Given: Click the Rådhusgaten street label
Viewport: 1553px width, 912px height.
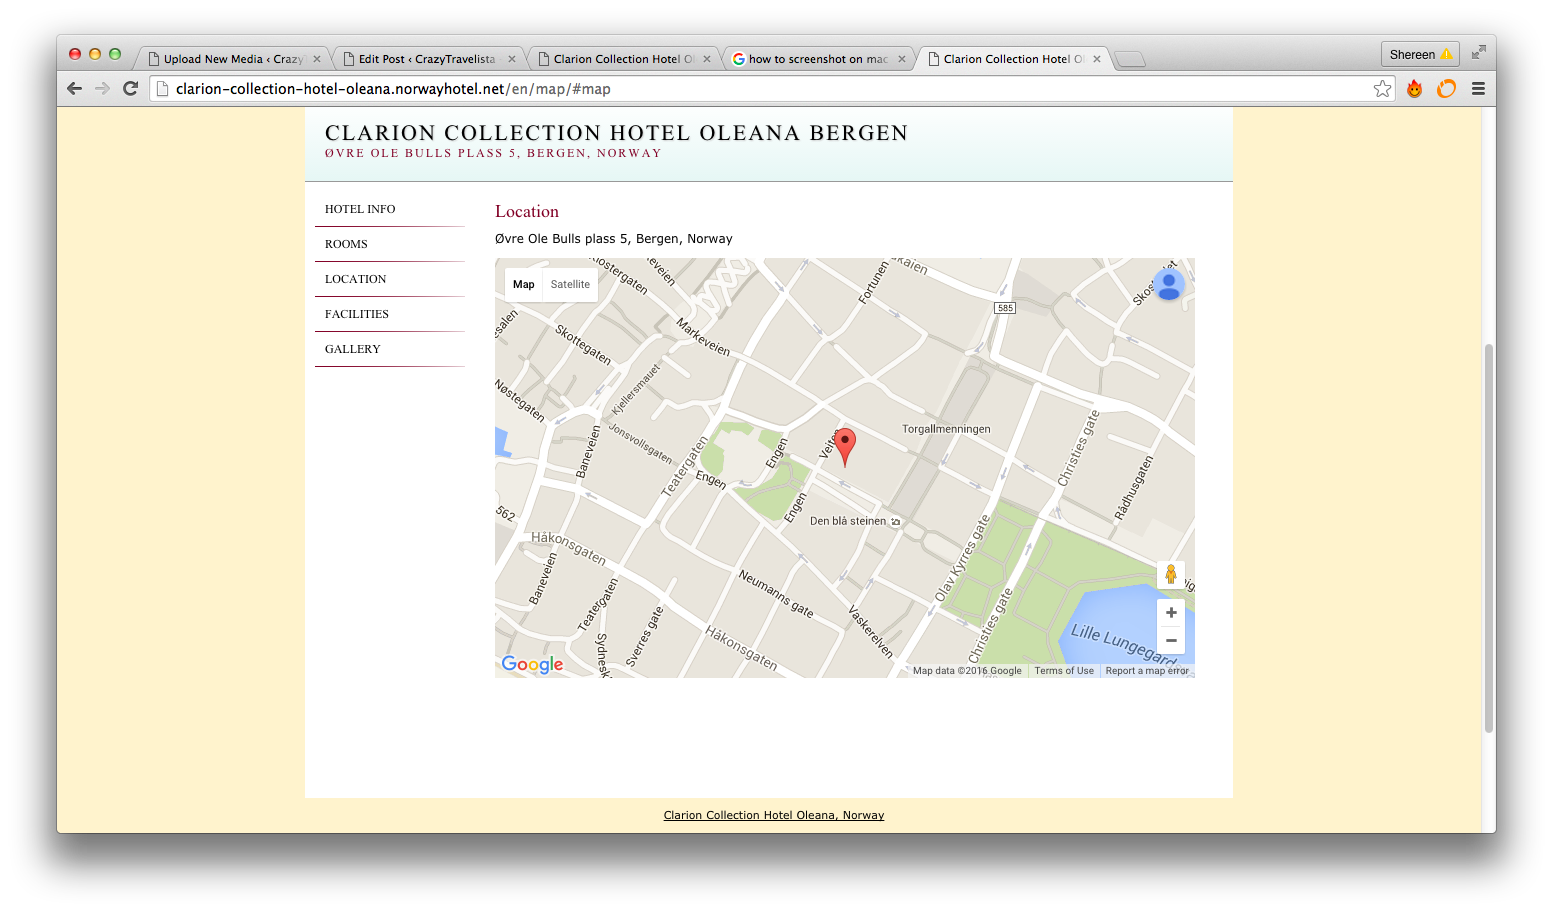Looking at the screenshot, I should coord(1135,488).
